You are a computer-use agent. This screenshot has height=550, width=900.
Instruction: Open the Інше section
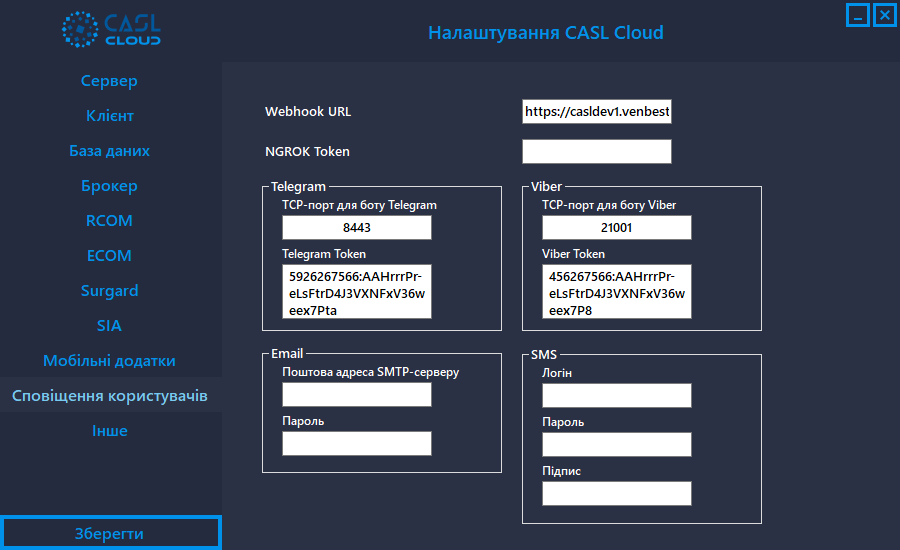click(x=110, y=431)
